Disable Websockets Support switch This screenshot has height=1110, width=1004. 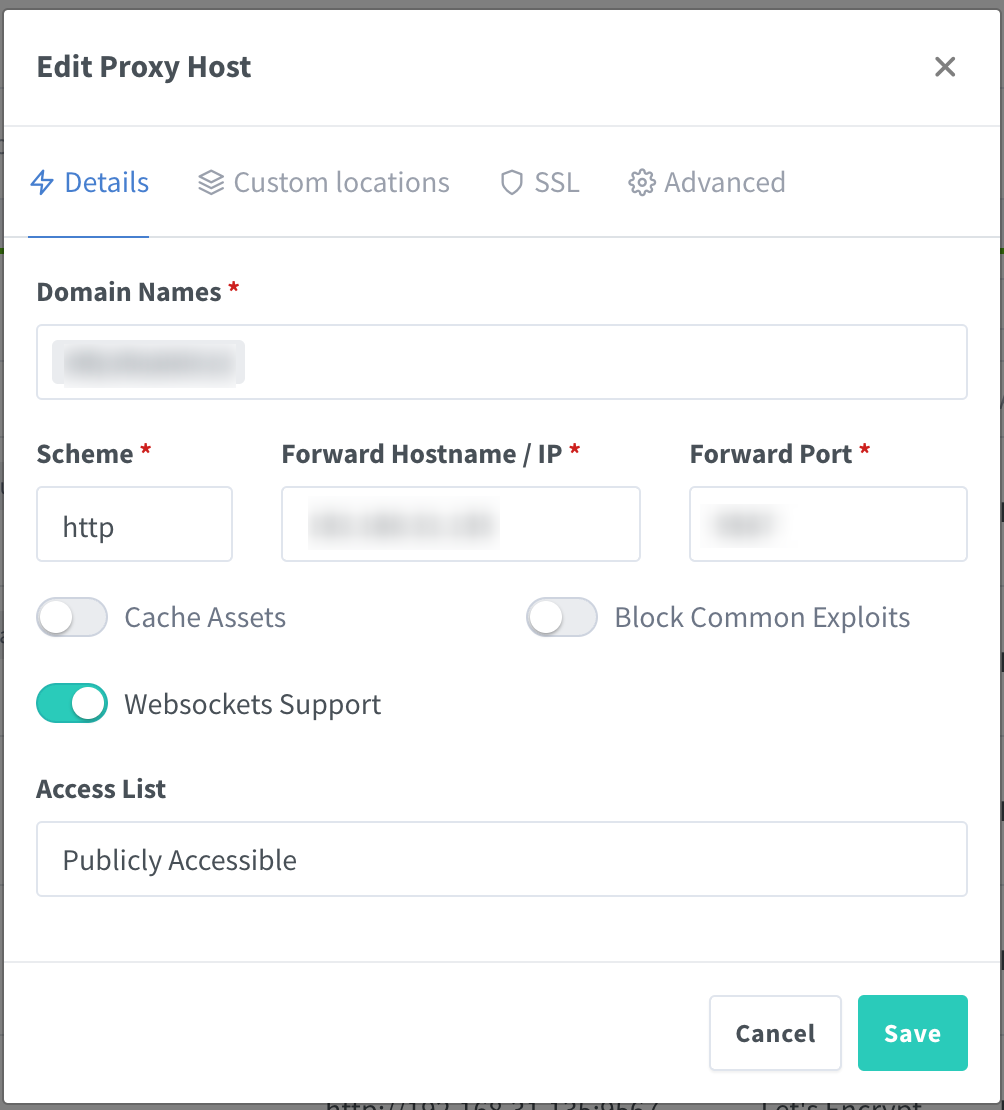[x=72, y=703]
